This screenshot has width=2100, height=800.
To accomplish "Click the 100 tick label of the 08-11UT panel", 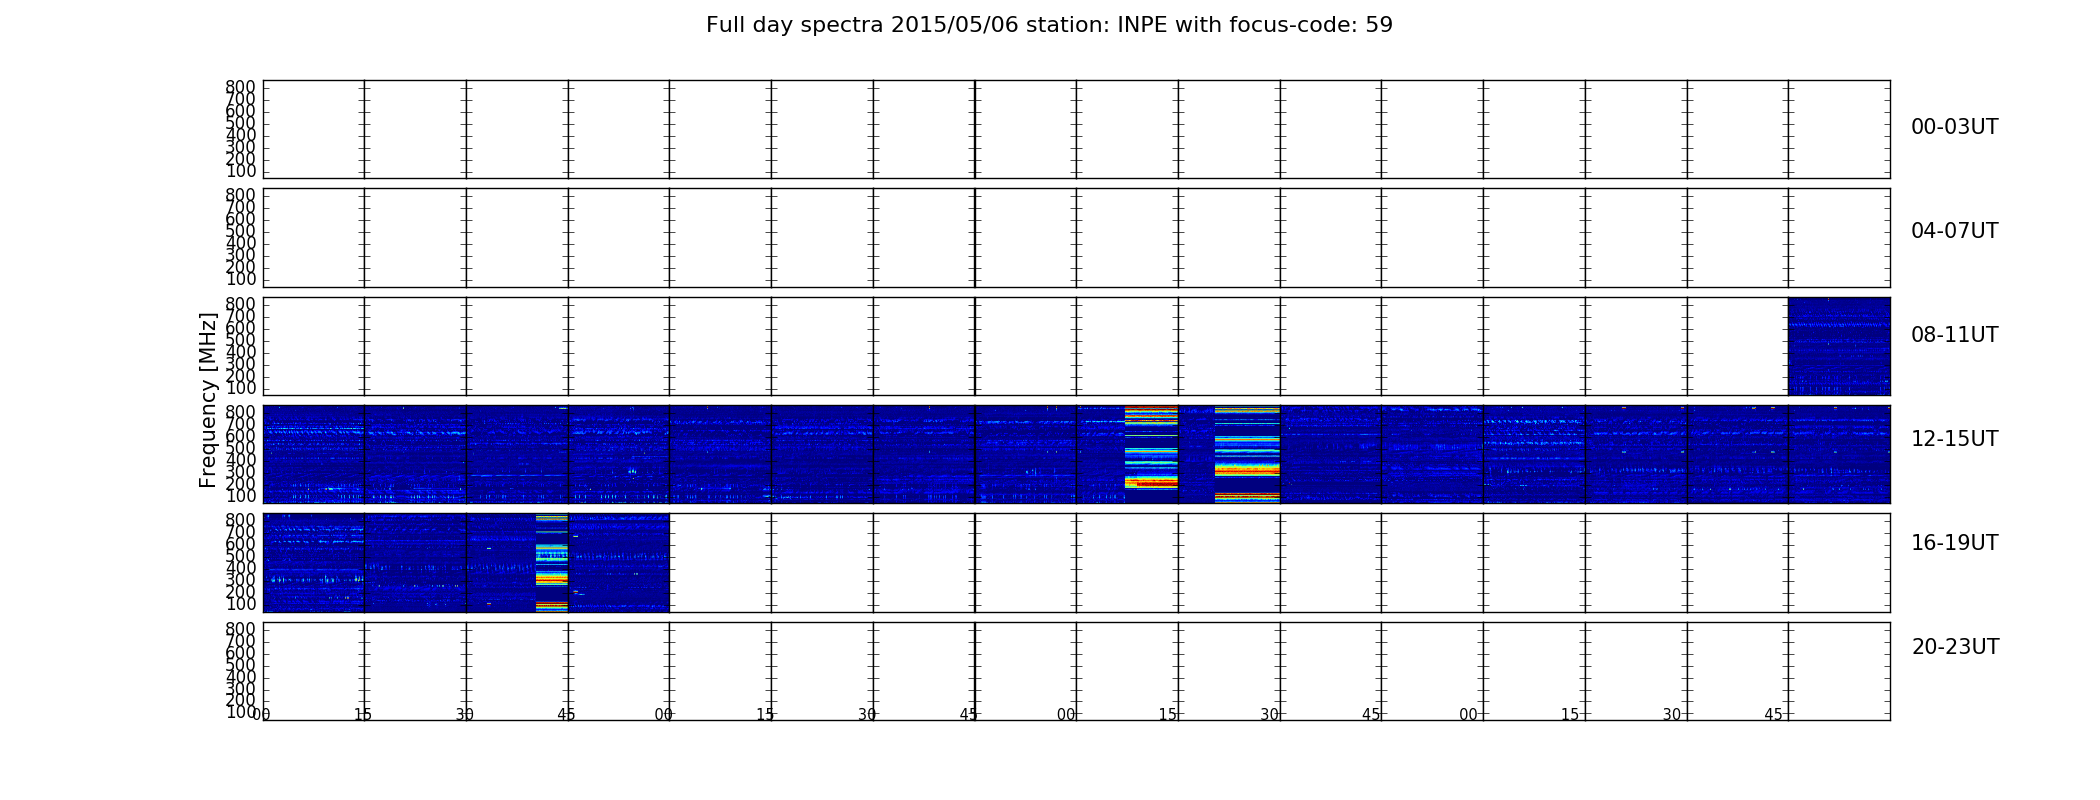I will click(x=240, y=388).
